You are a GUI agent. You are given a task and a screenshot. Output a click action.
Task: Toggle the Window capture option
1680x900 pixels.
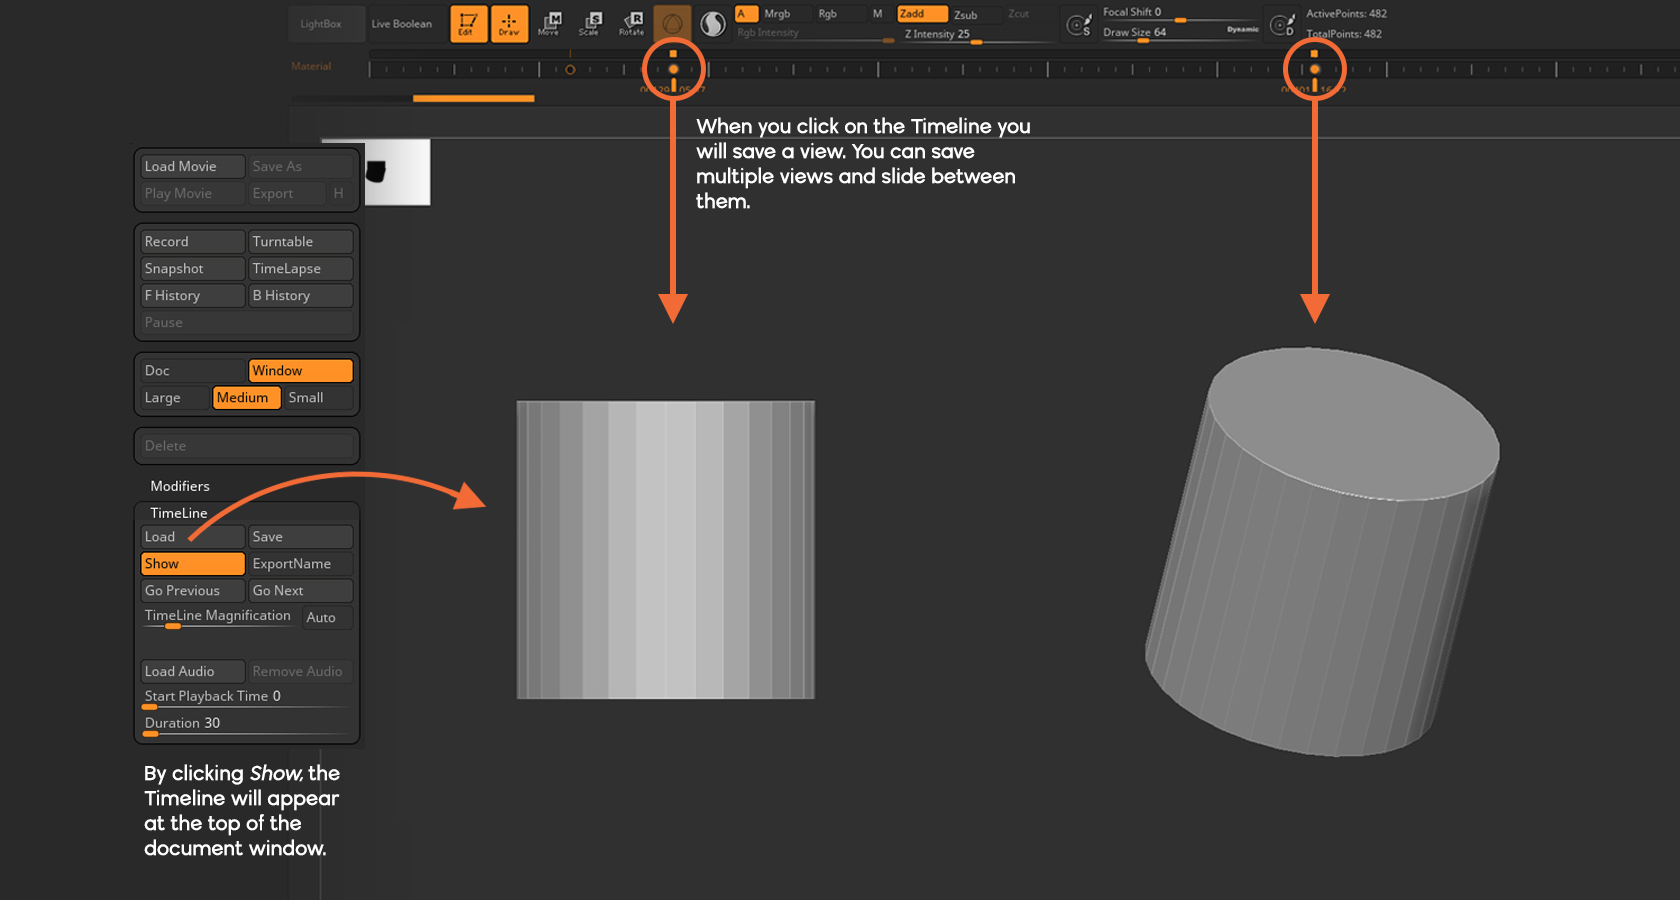[300, 371]
